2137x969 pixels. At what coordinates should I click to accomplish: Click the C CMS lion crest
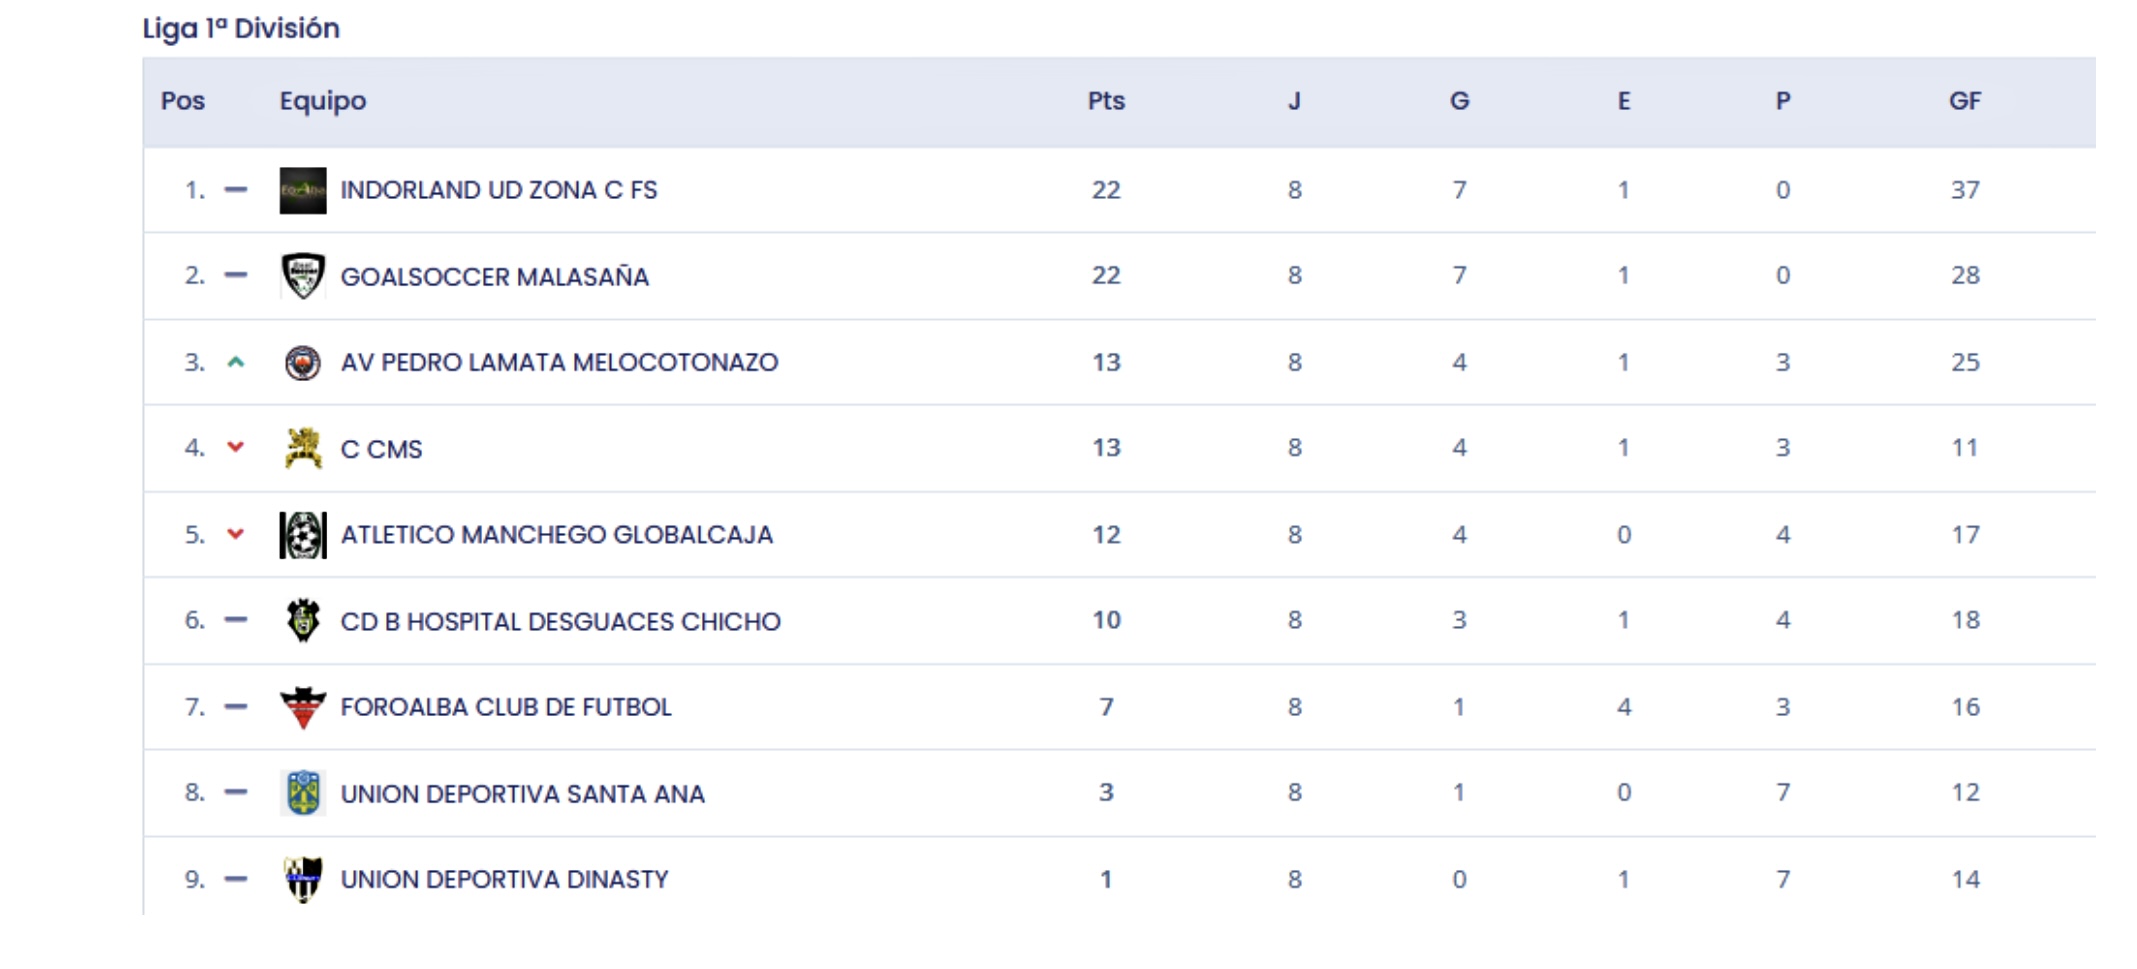pyautogui.click(x=302, y=448)
